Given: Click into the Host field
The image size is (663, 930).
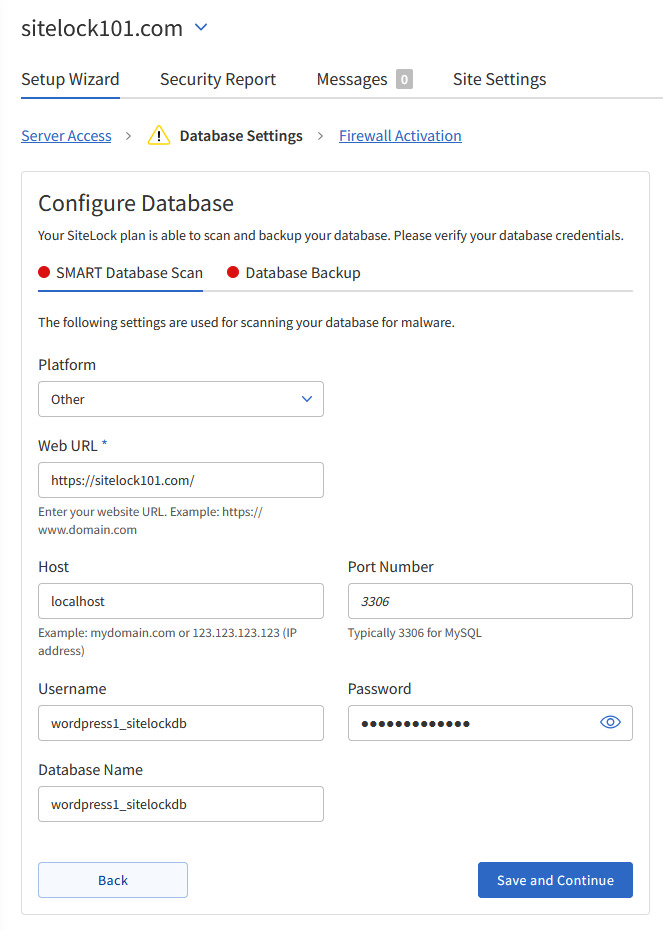Looking at the screenshot, I should (x=181, y=601).
